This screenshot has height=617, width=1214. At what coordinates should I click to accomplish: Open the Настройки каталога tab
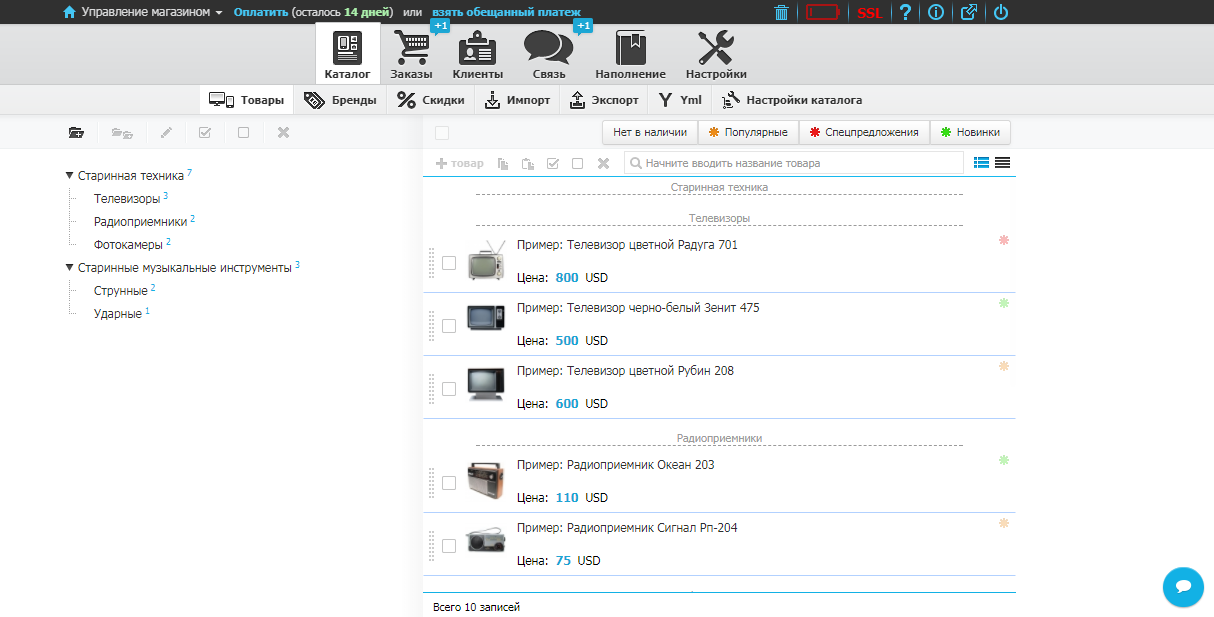[792, 100]
